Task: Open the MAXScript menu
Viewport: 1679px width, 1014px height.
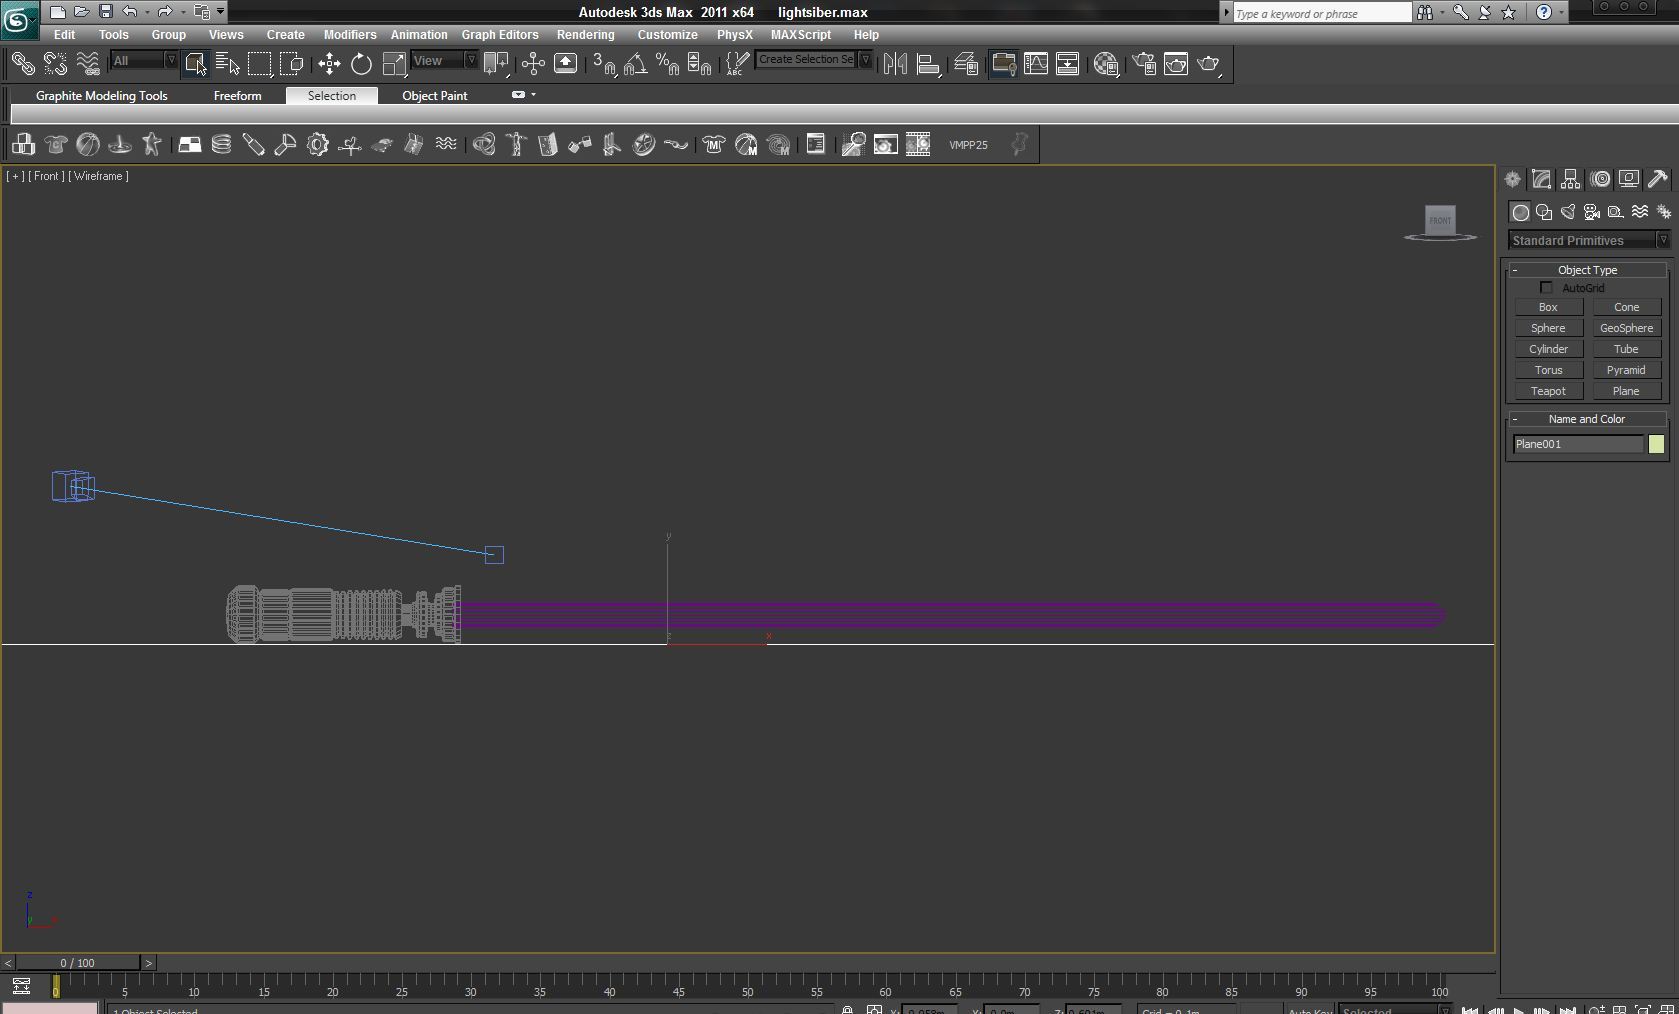Action: (x=800, y=34)
